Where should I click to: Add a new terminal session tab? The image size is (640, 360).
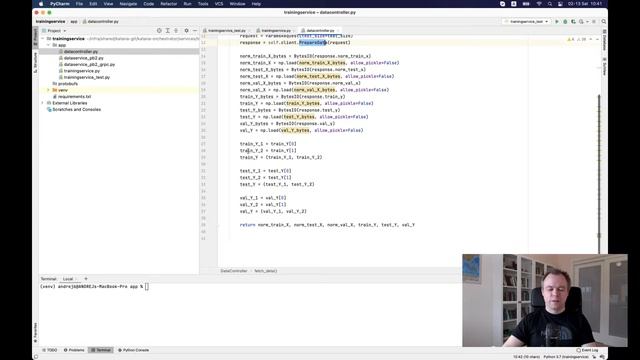pos(86,279)
